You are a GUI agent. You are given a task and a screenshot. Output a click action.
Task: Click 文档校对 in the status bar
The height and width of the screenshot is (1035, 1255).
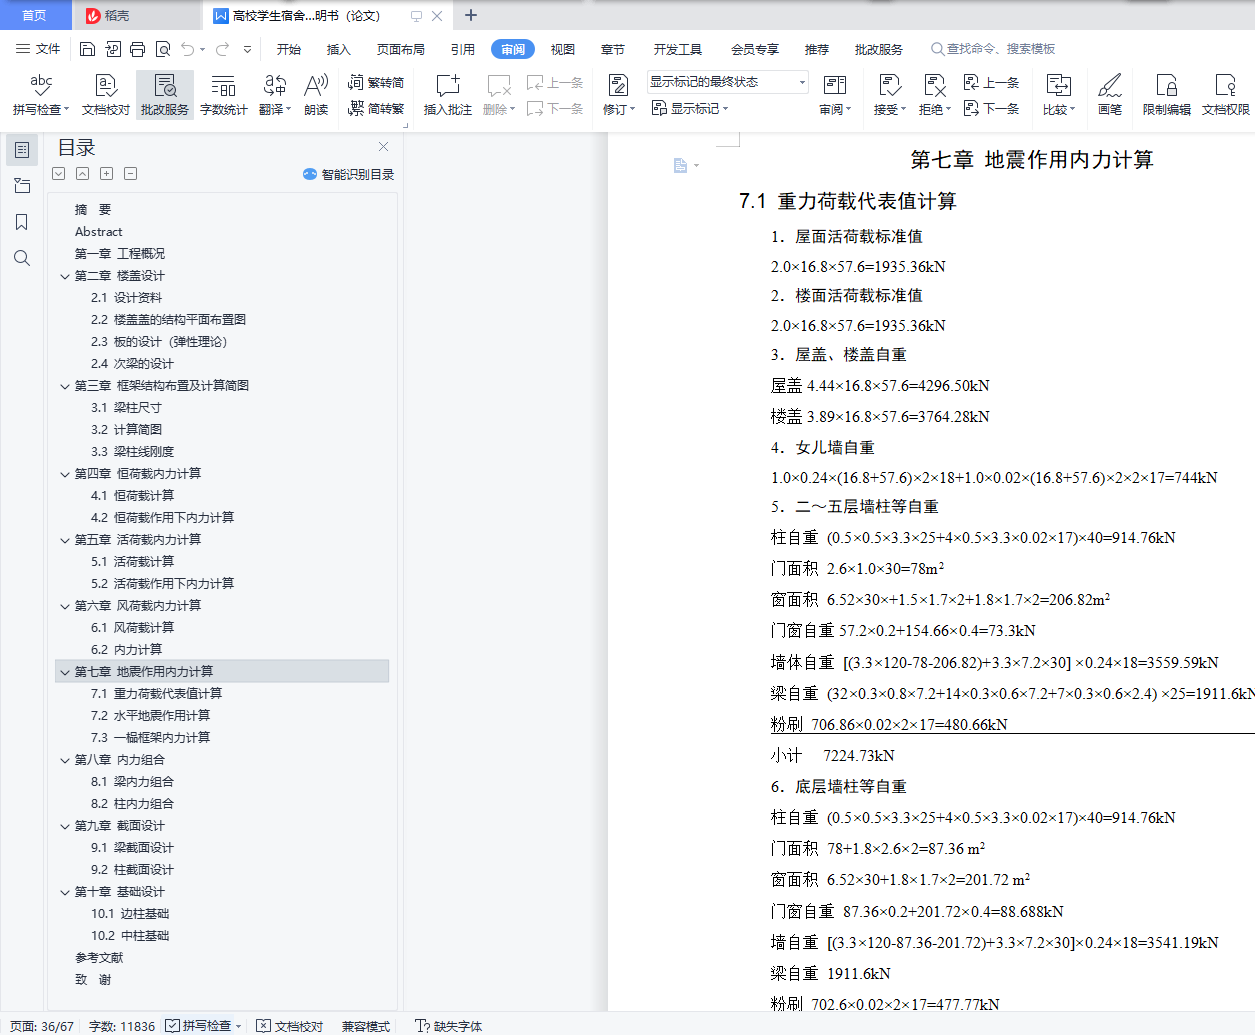(x=290, y=1026)
